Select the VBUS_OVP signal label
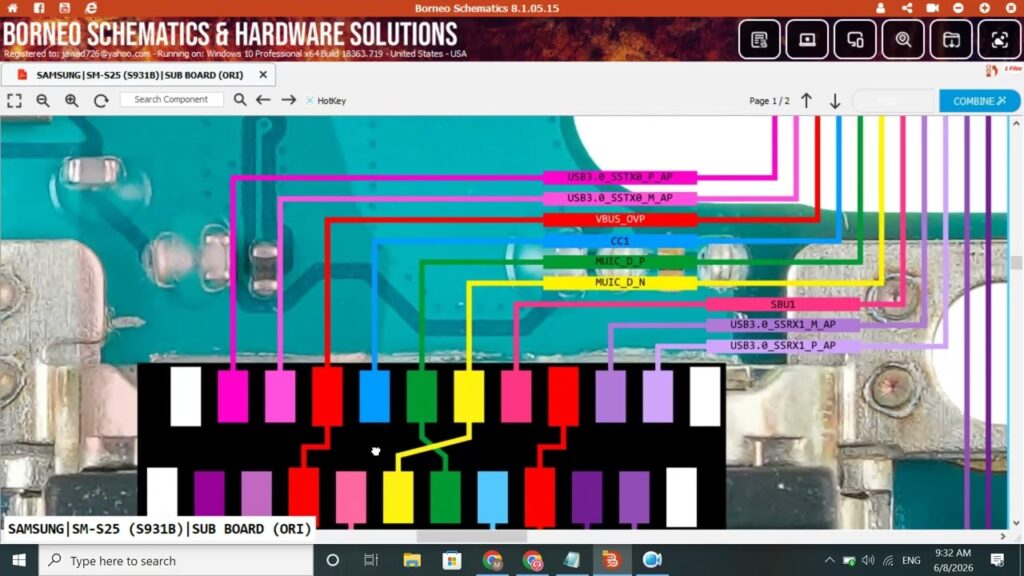The width and height of the screenshot is (1024, 576). pos(620,219)
